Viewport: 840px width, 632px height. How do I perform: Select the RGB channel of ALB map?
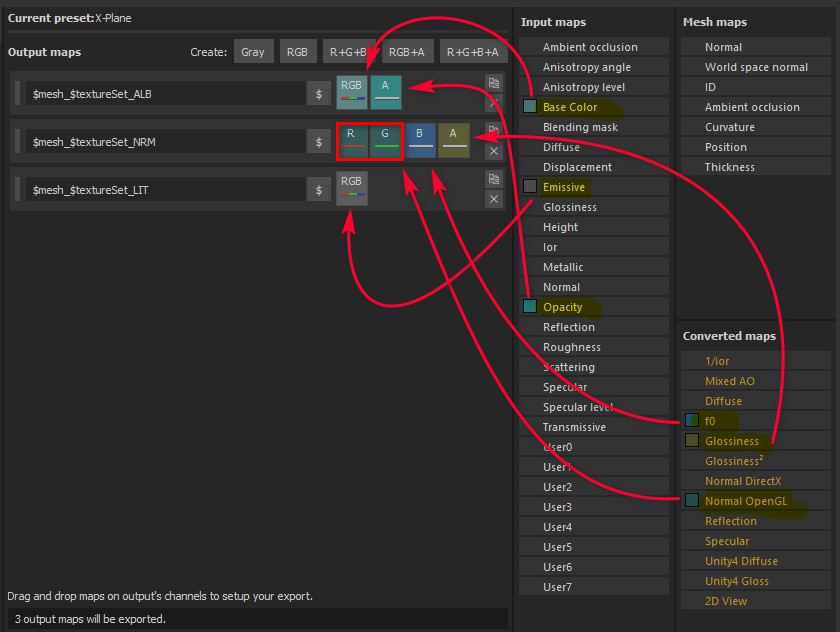351,92
